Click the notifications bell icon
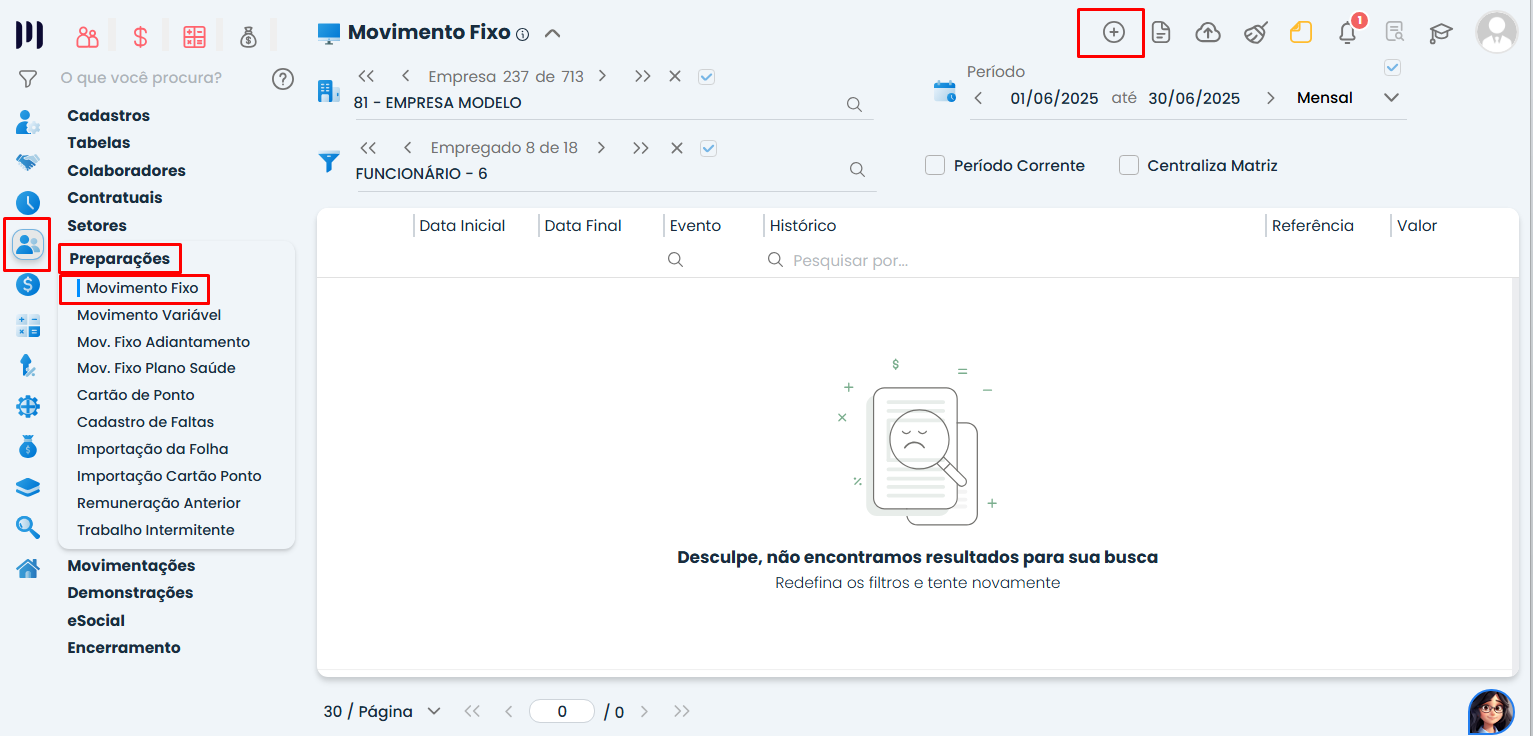 (x=1347, y=33)
